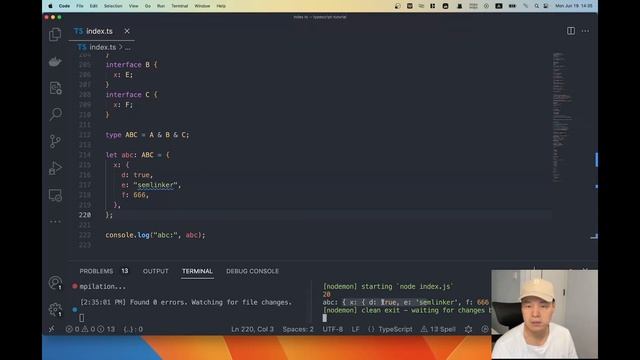The width and height of the screenshot is (640, 360).
Task: Expand the breadcrumb '...' symbol segment
Action: click(128, 48)
